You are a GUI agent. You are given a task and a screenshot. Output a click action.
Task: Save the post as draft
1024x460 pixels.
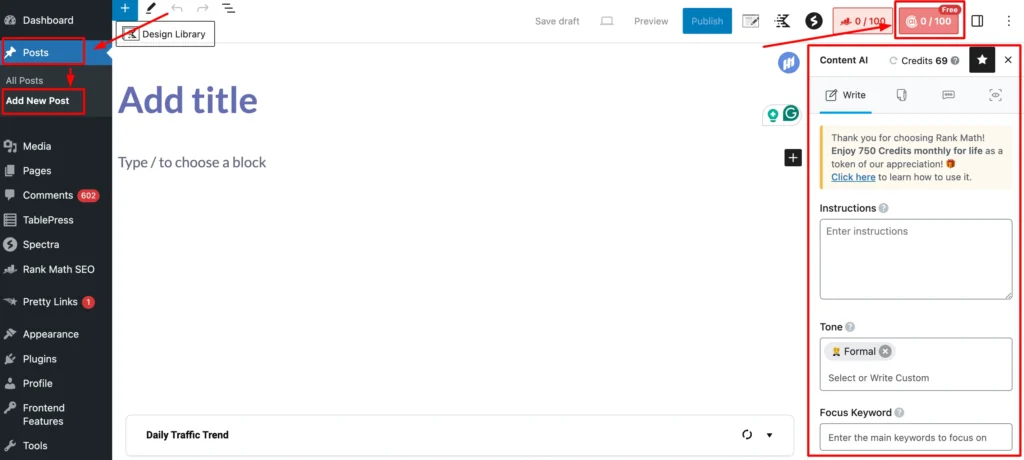tap(557, 21)
